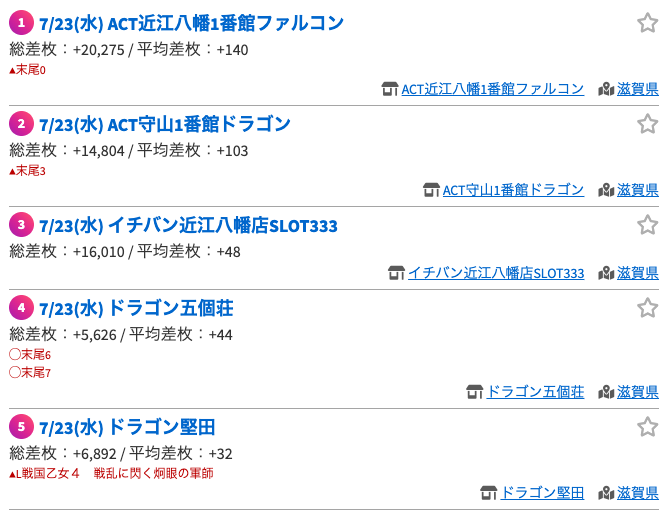
Task: Toggle favorite star for ACT守山1番館ドラゴン
Action: click(x=648, y=124)
